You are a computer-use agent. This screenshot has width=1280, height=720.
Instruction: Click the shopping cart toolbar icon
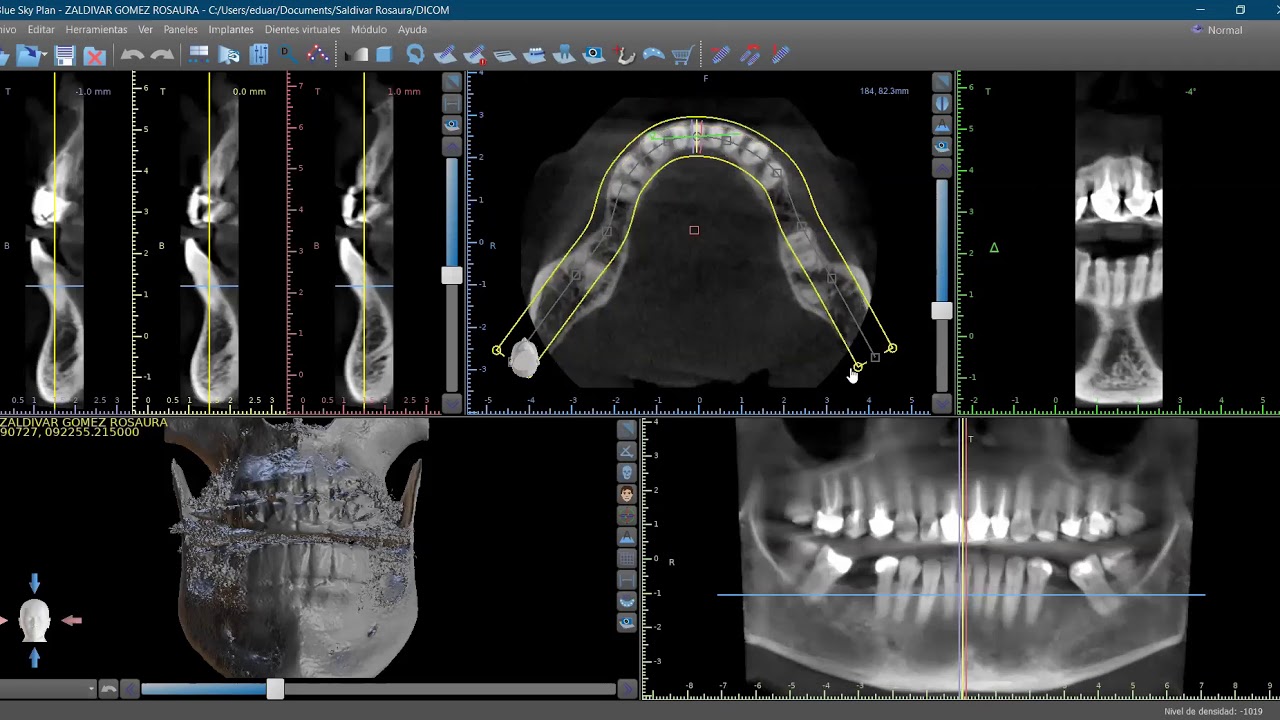(x=683, y=55)
